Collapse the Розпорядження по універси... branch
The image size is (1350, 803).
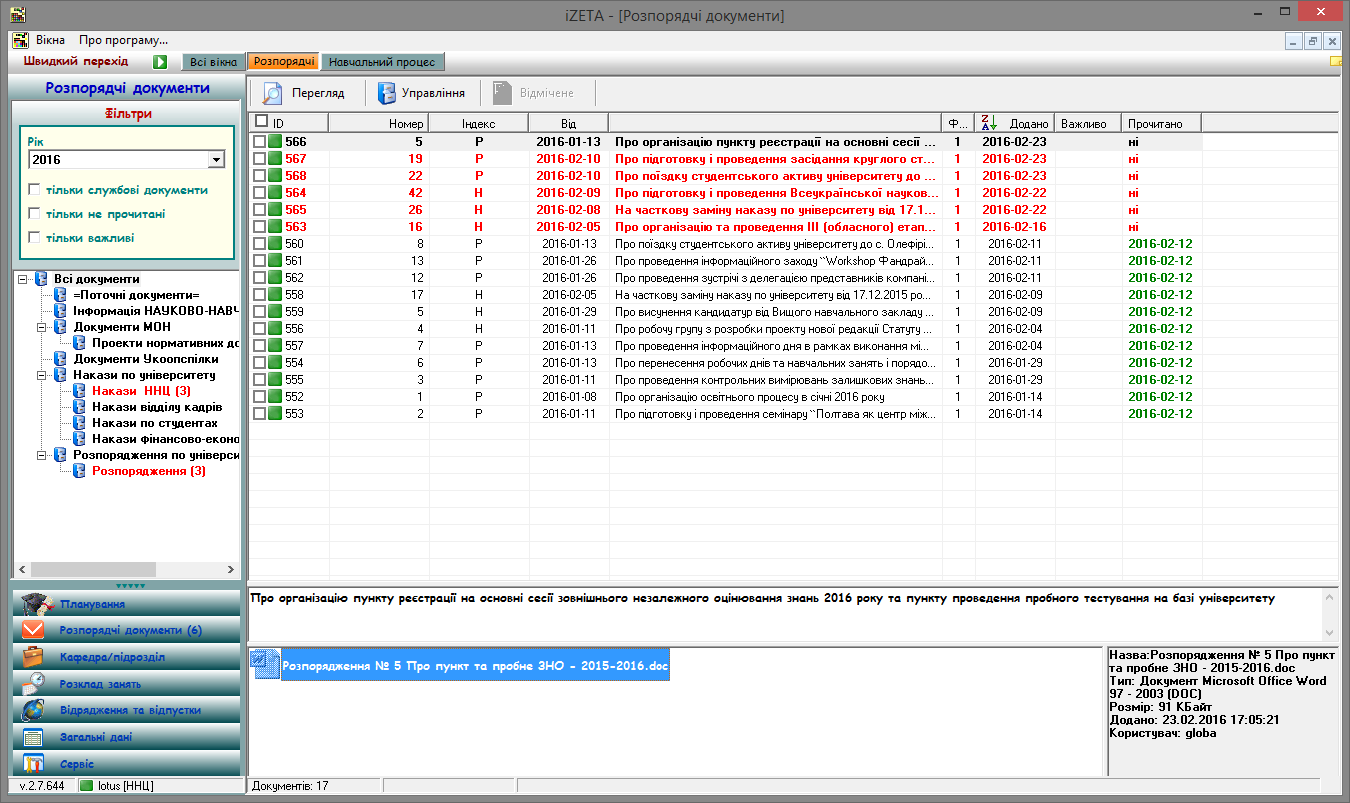(x=42, y=455)
